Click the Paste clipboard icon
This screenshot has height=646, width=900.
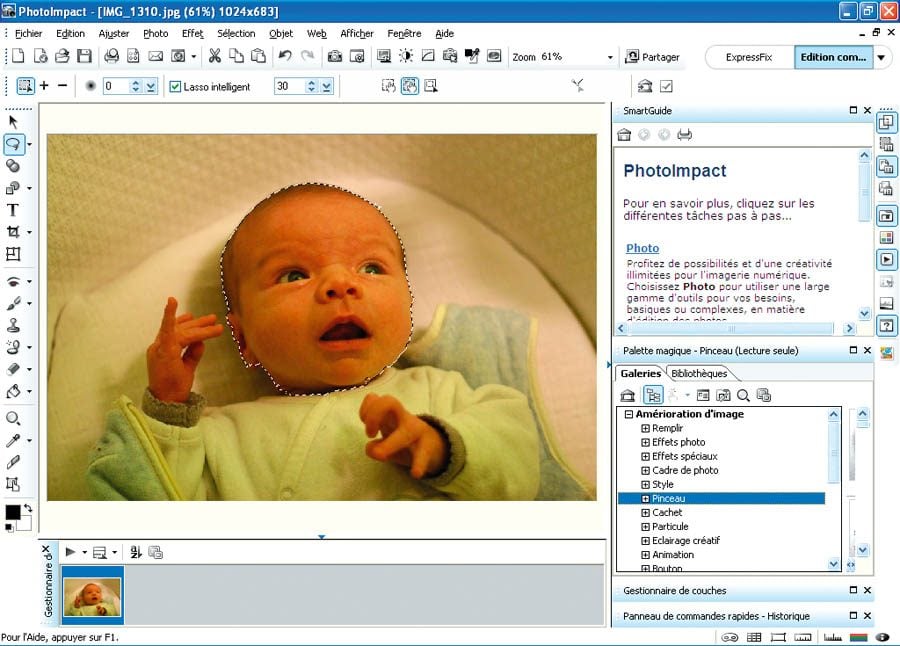pyautogui.click(x=259, y=56)
